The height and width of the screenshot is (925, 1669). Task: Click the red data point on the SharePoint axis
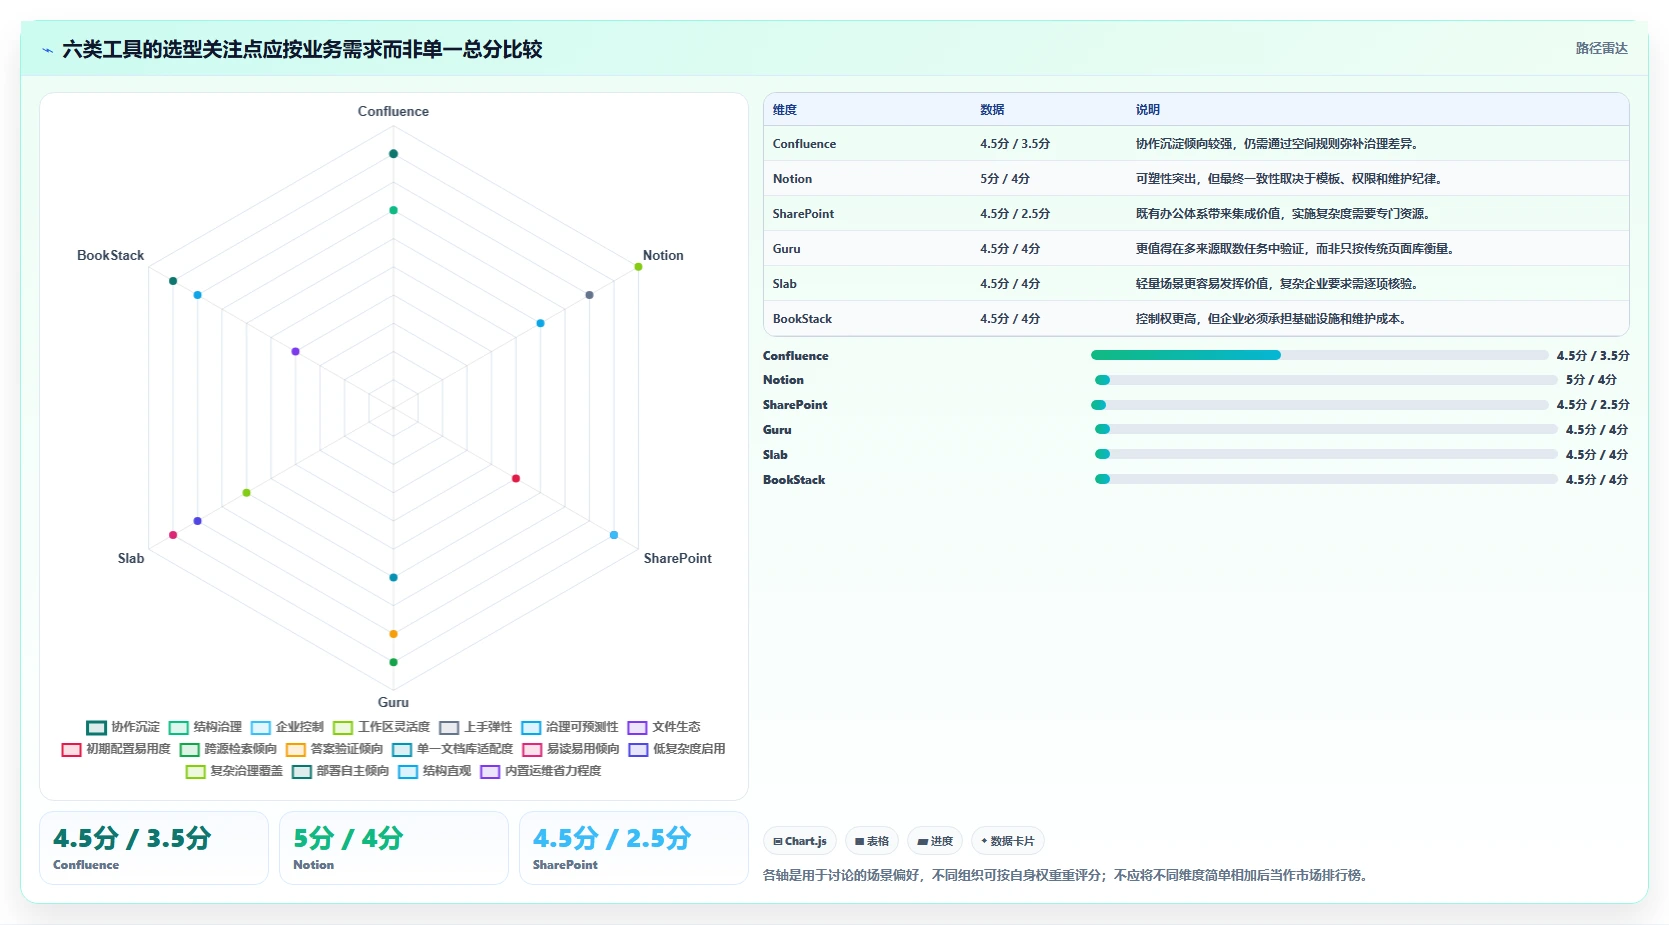pyautogui.click(x=516, y=478)
